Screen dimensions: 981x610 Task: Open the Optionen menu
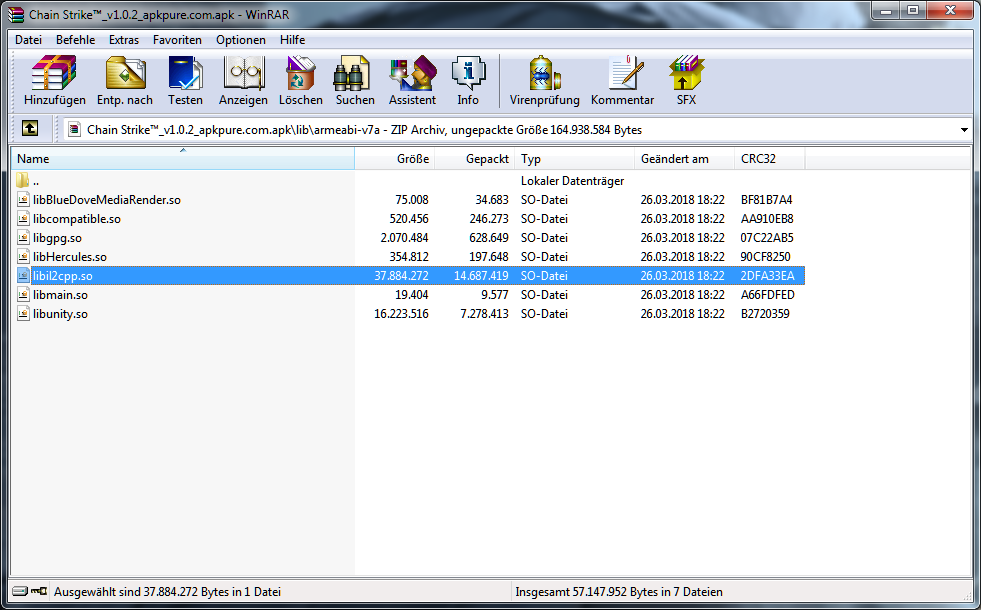241,39
